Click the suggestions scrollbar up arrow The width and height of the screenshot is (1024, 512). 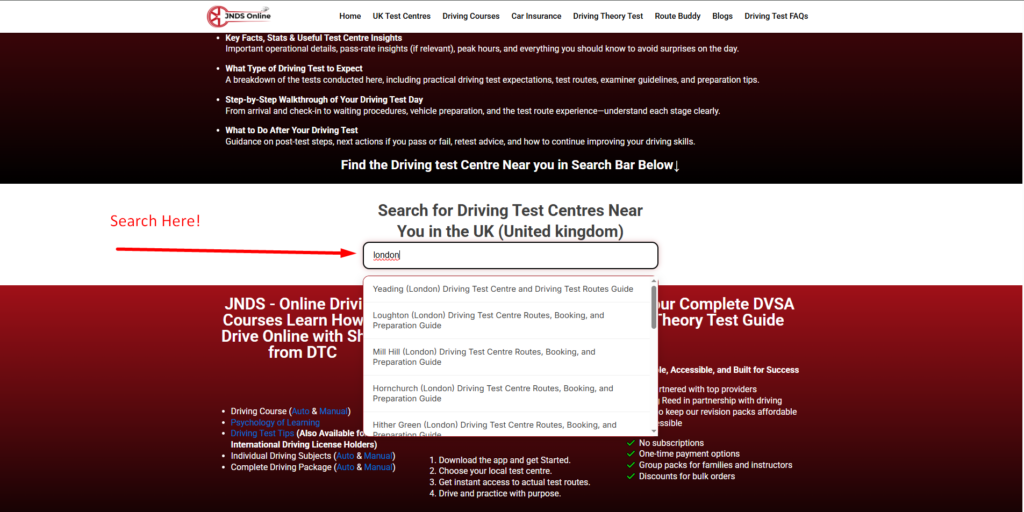[x=654, y=281]
